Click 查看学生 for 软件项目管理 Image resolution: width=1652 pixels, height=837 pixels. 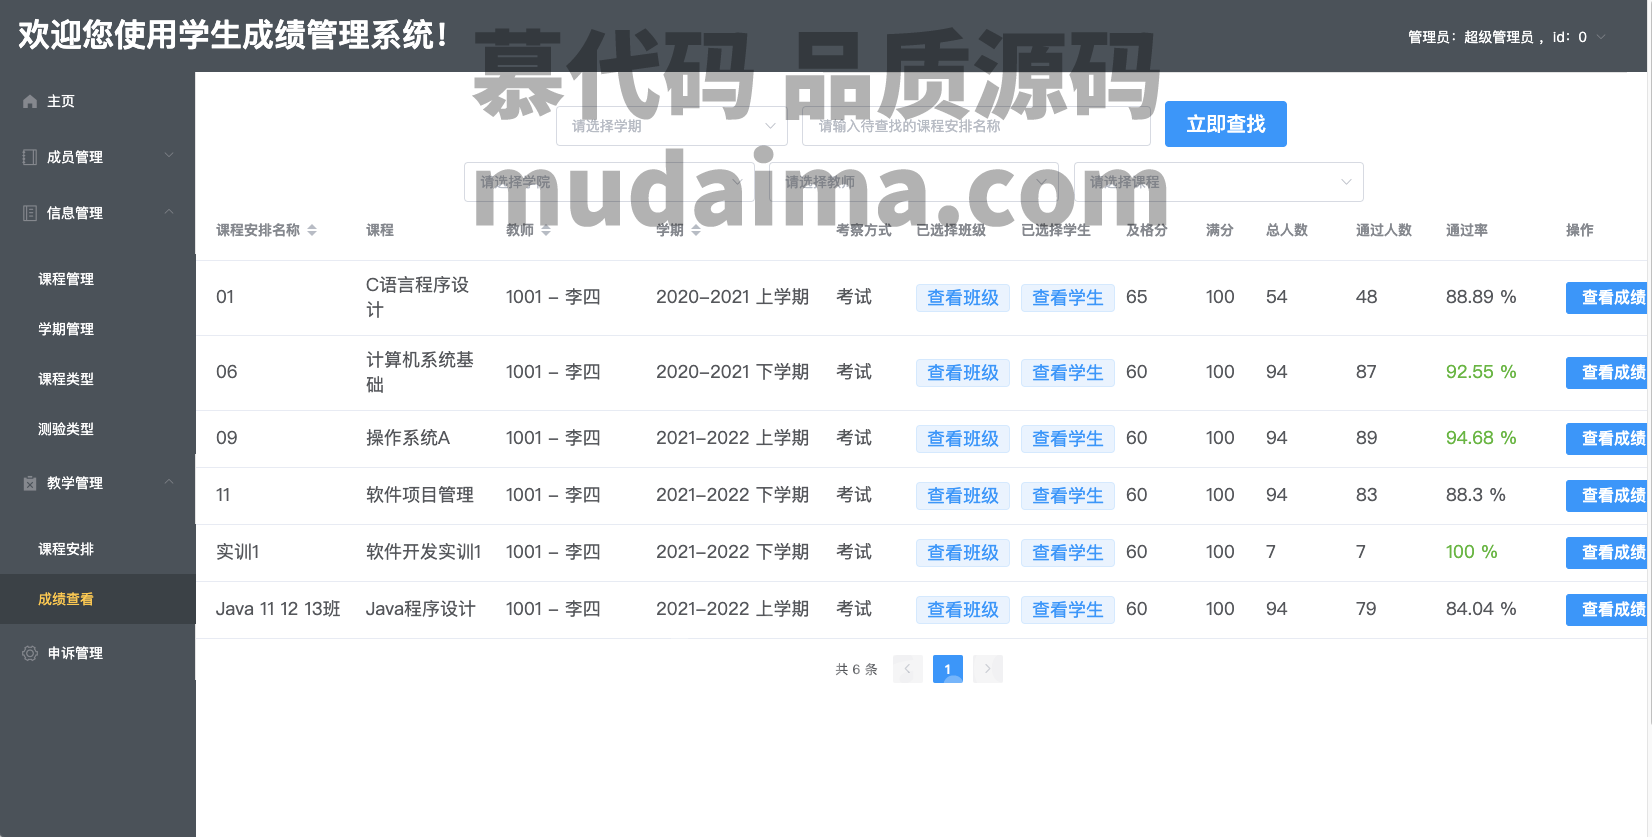coord(1068,496)
